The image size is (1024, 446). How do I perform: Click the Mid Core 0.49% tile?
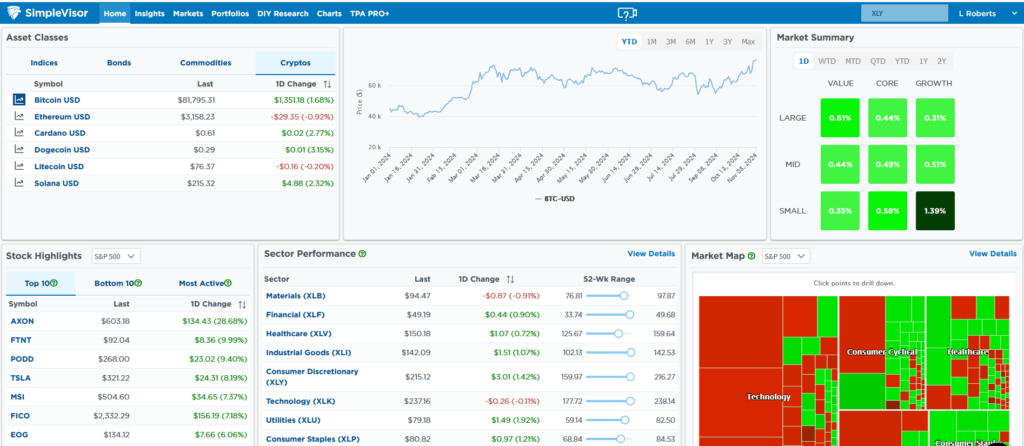tap(888, 165)
